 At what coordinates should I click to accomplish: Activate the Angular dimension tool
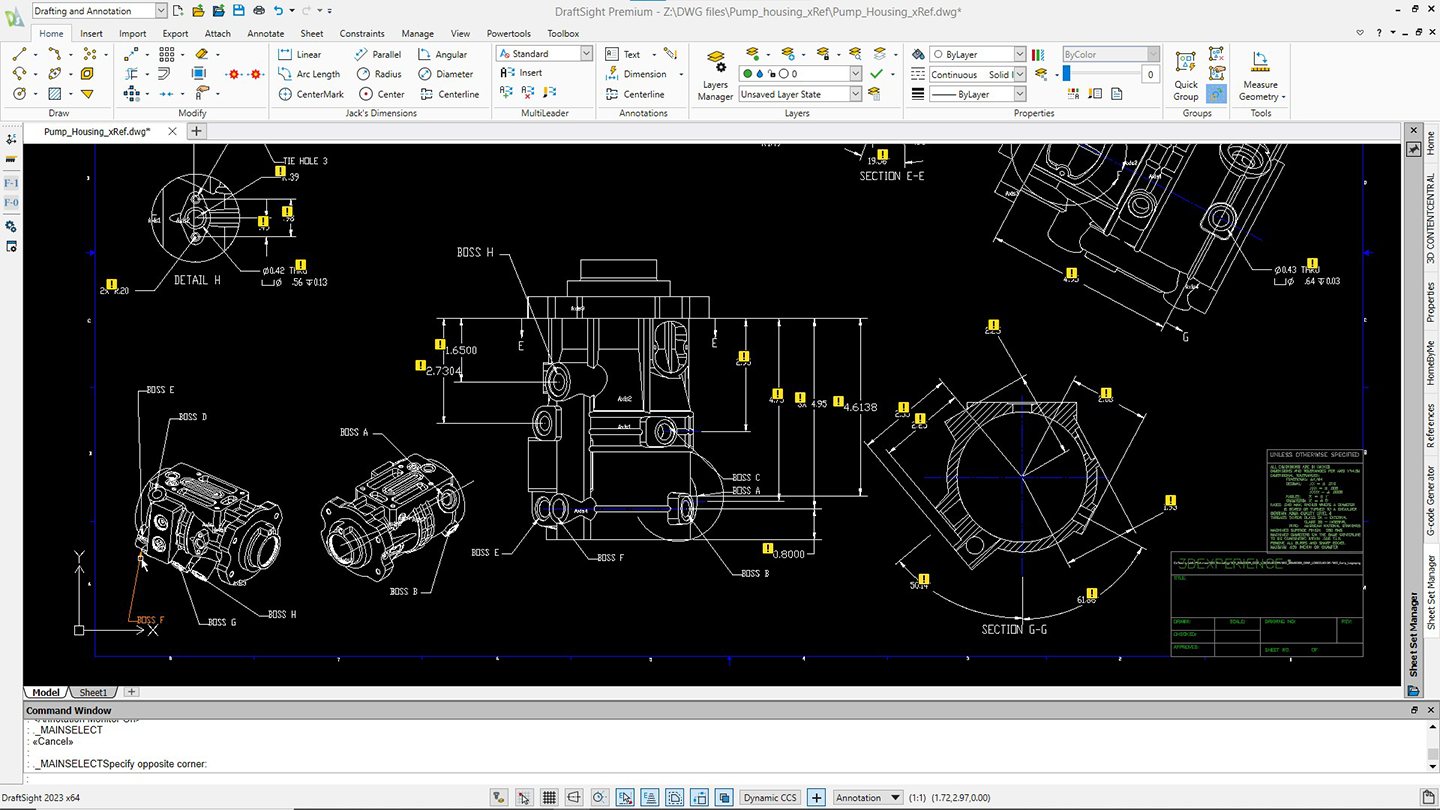point(443,54)
